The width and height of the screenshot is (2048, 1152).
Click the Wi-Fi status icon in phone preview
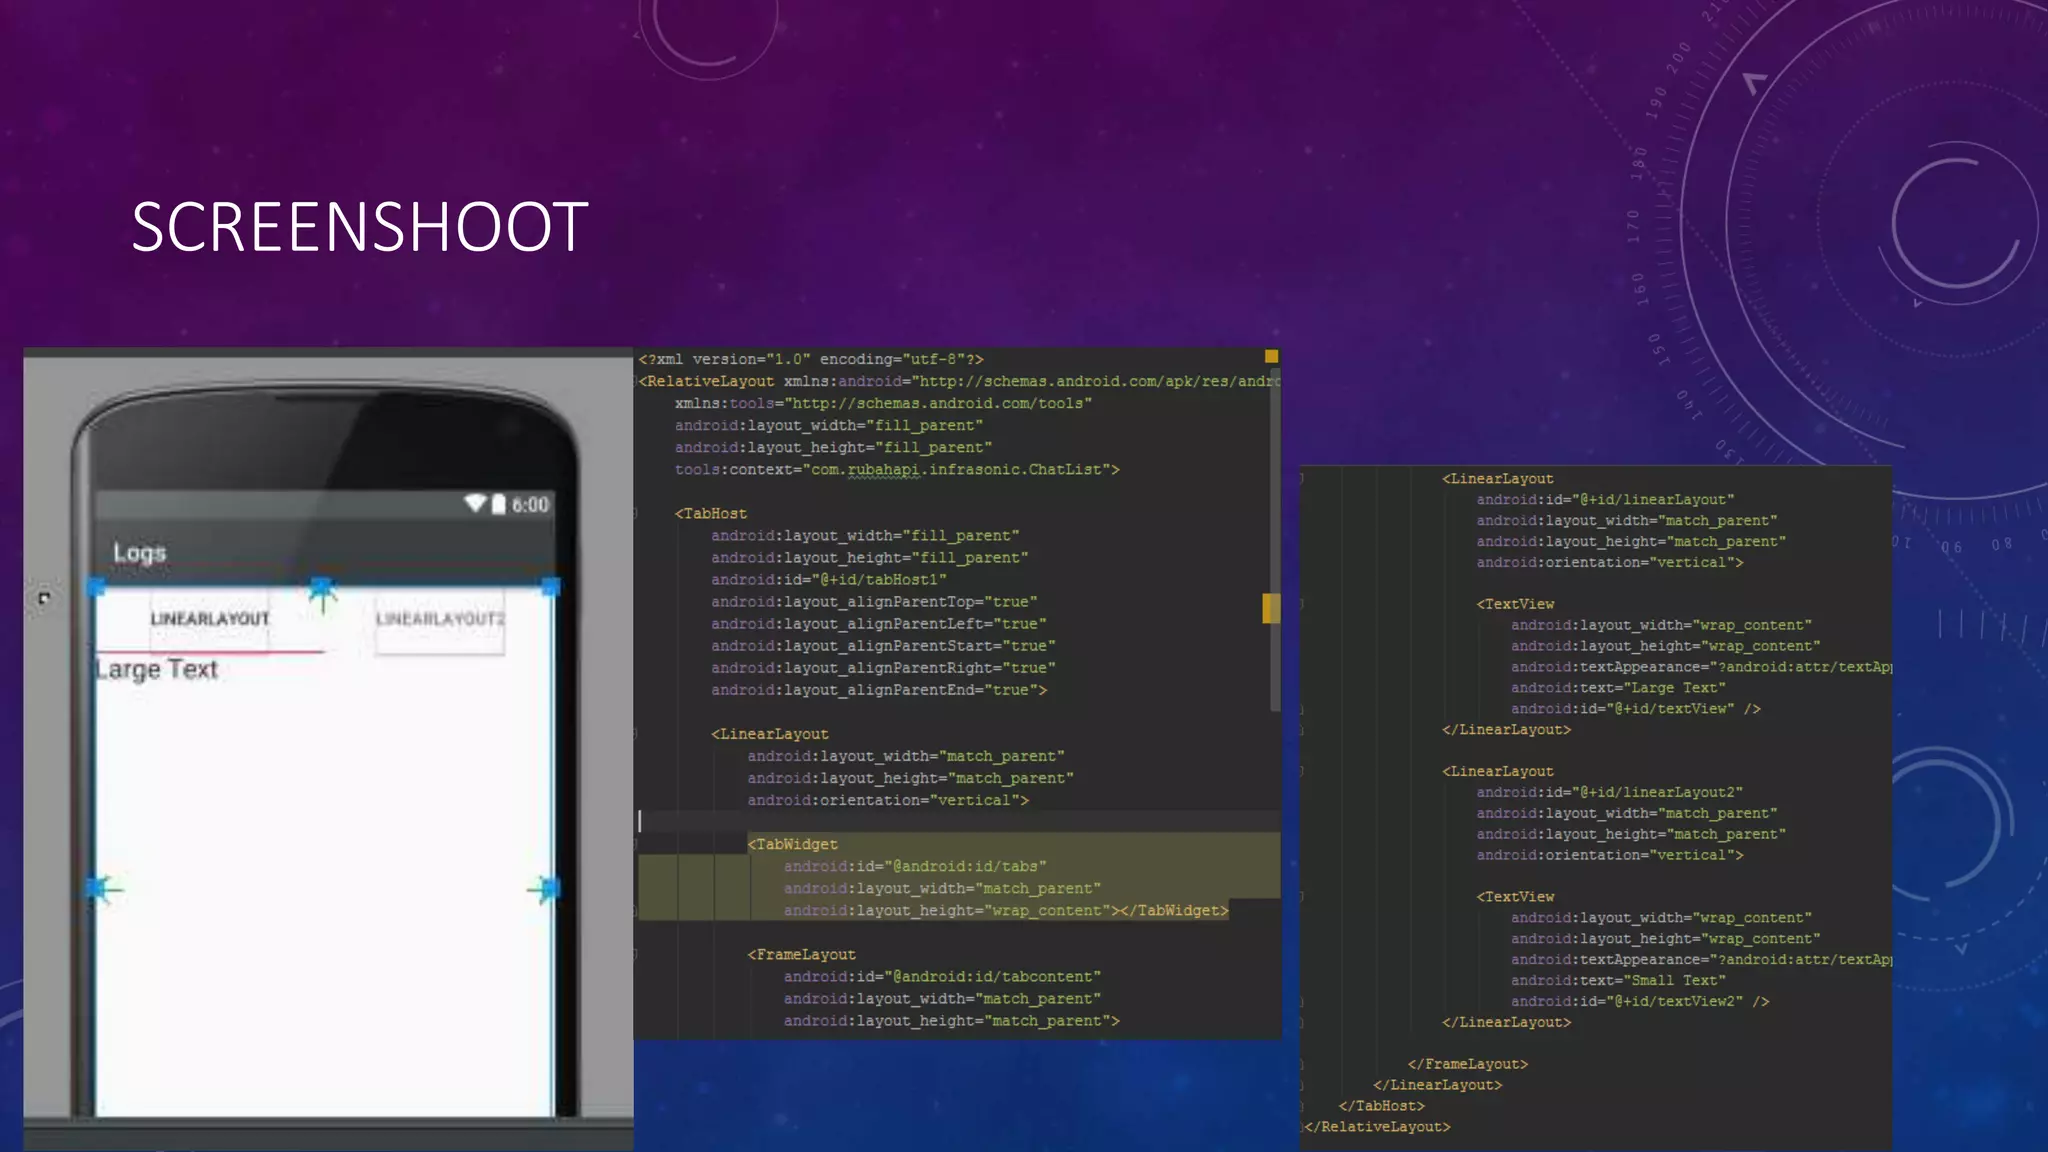475,503
